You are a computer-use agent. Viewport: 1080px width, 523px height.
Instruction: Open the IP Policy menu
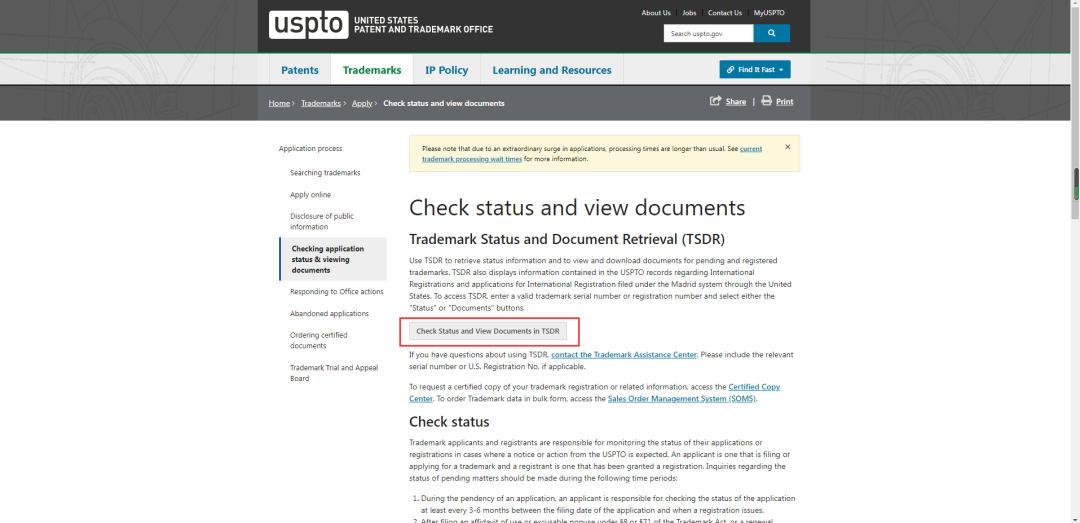[x=446, y=70]
